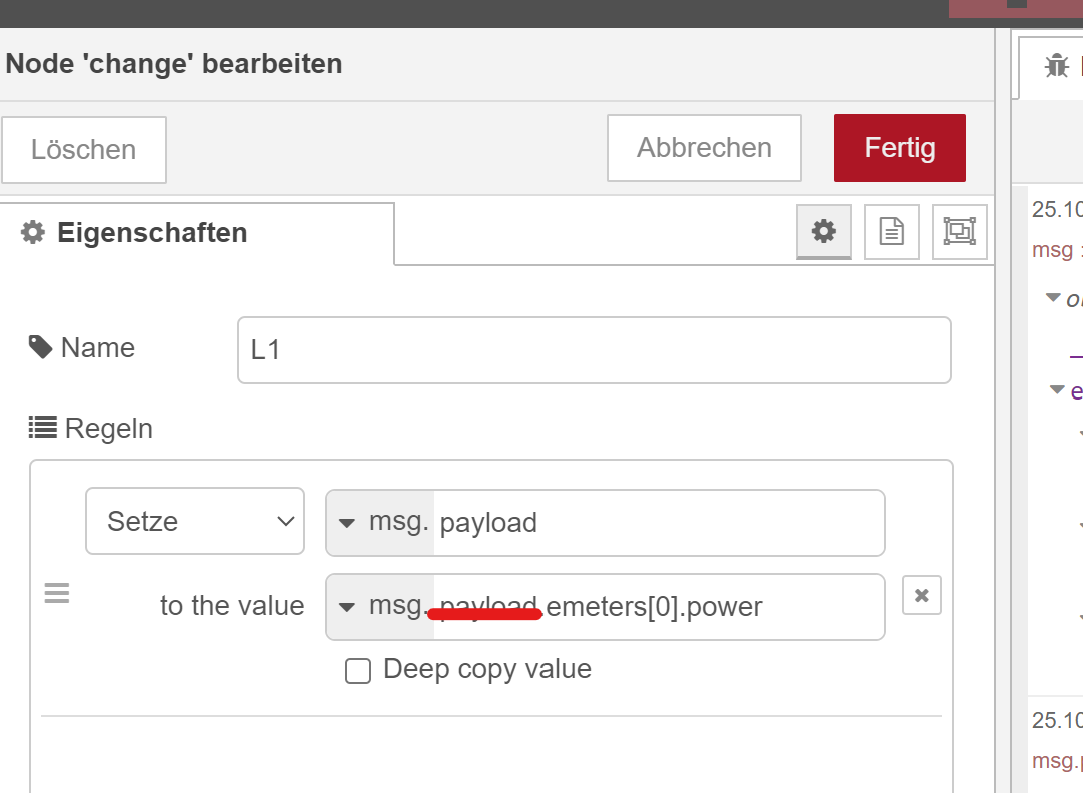This screenshot has width=1084, height=794.
Task: Open the msg type selector for payload
Action: [x=380, y=522]
